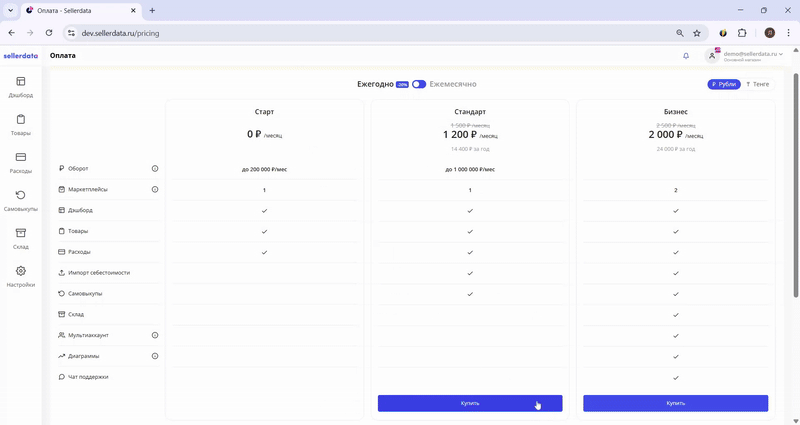
Task: Go to Товары in the sidebar
Action: coord(20,124)
